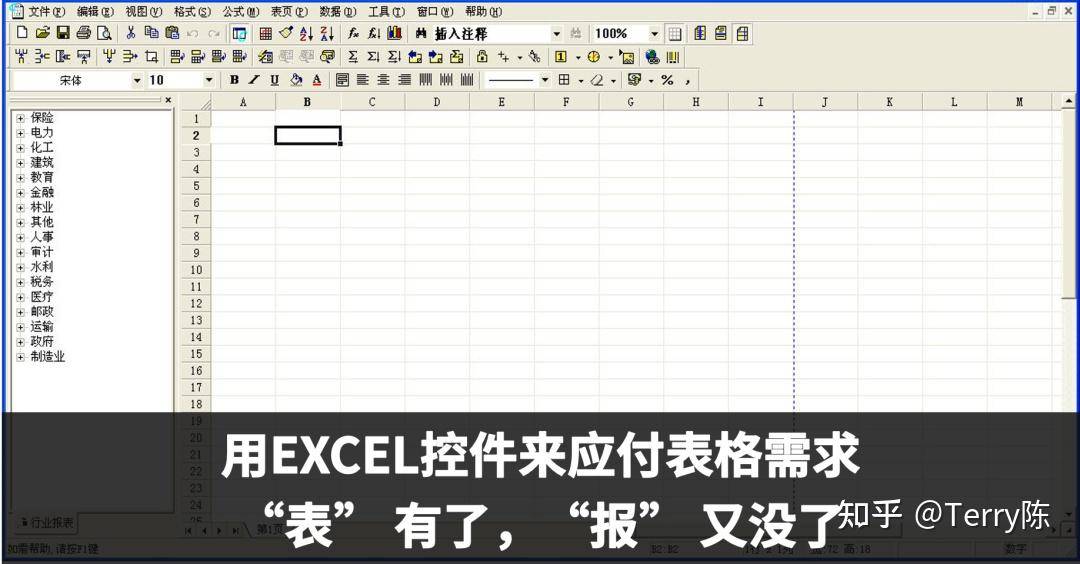Open a file with the folder icon

43,33
